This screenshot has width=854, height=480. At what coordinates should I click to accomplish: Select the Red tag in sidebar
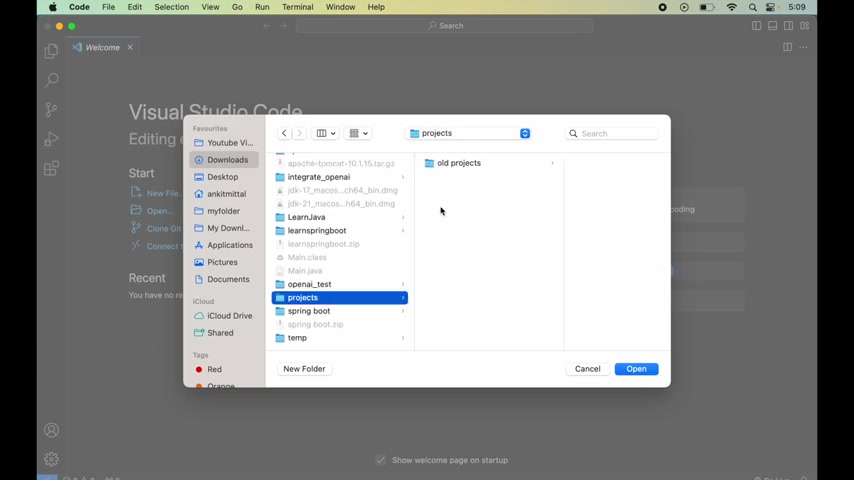coord(215,369)
